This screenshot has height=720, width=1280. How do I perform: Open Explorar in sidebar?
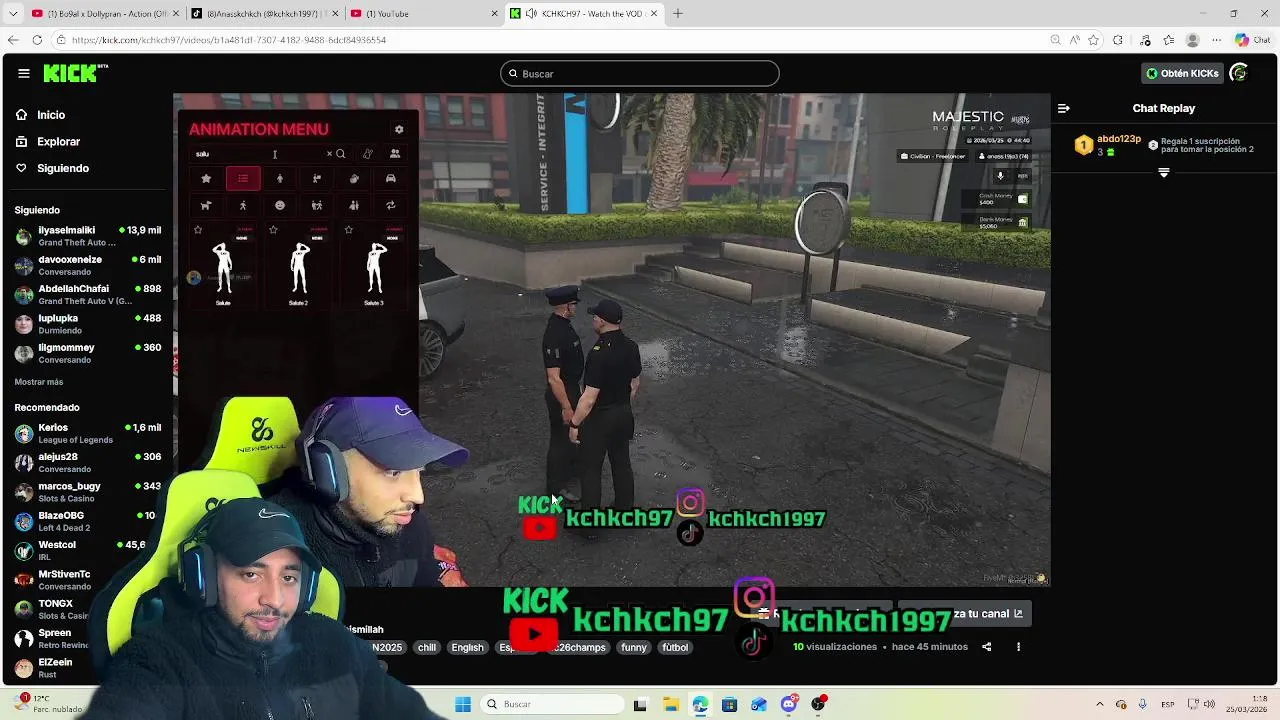(47, 142)
